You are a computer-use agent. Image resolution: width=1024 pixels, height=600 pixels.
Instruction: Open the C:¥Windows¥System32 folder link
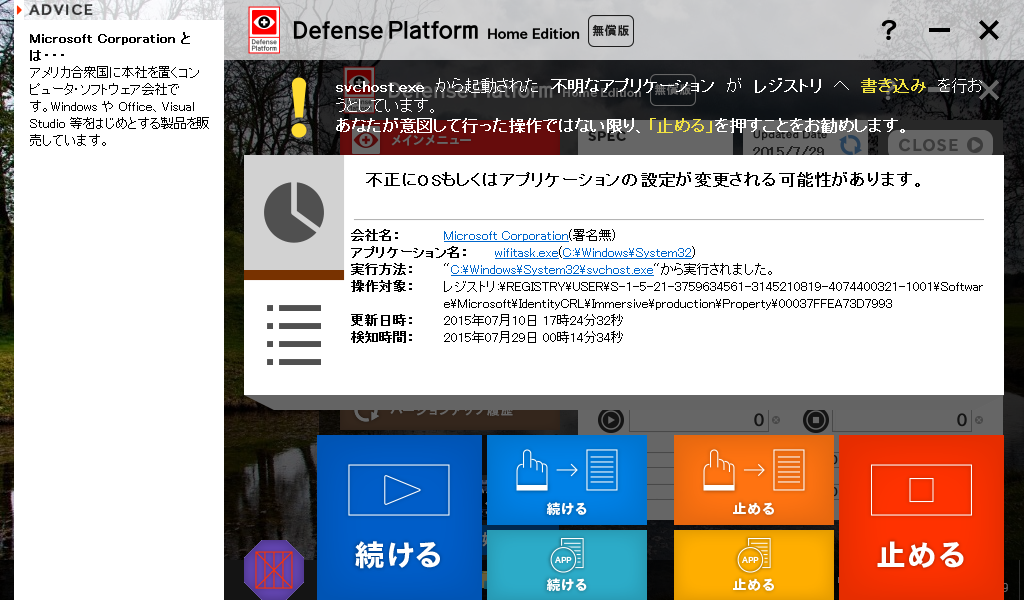coord(627,253)
